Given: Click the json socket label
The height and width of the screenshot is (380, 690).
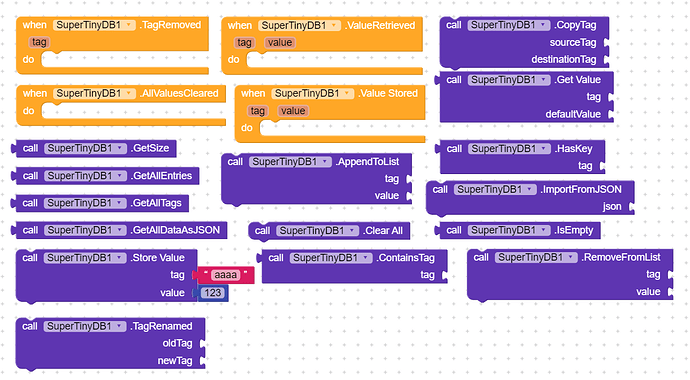Looking at the screenshot, I should pos(612,207).
